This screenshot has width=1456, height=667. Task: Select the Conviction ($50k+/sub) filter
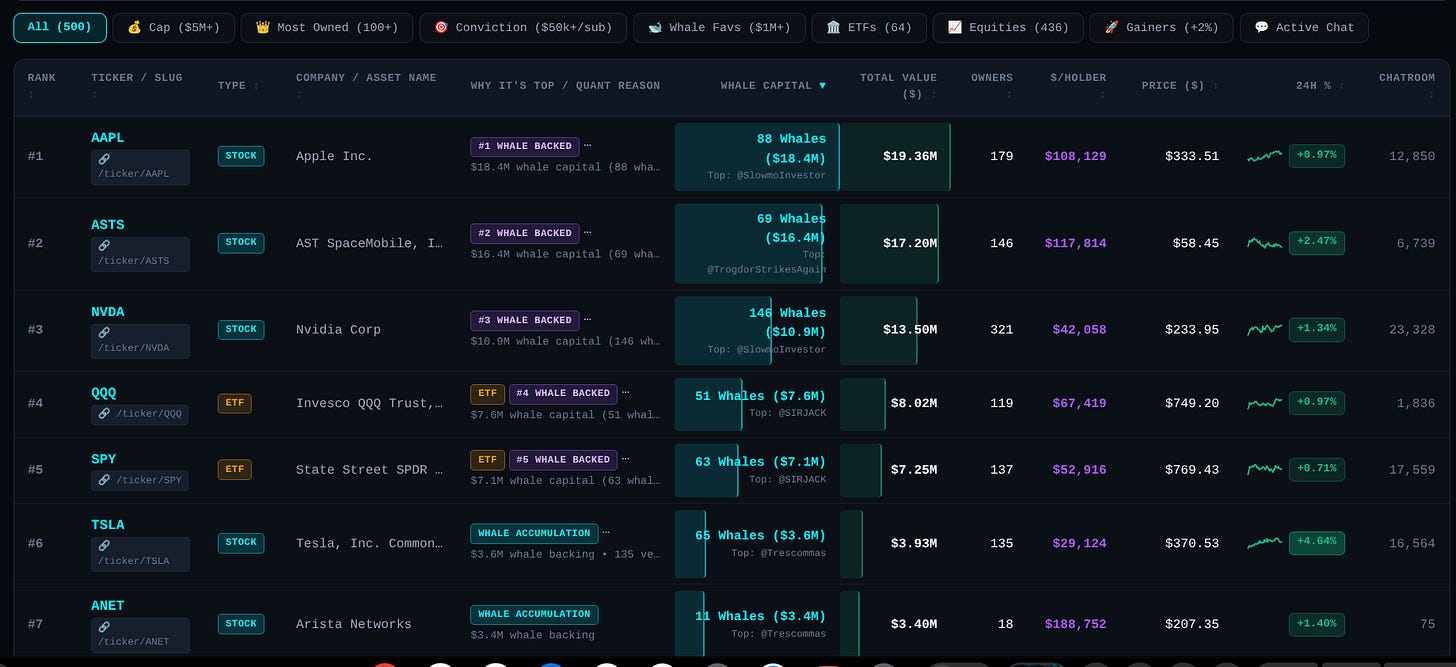point(523,28)
